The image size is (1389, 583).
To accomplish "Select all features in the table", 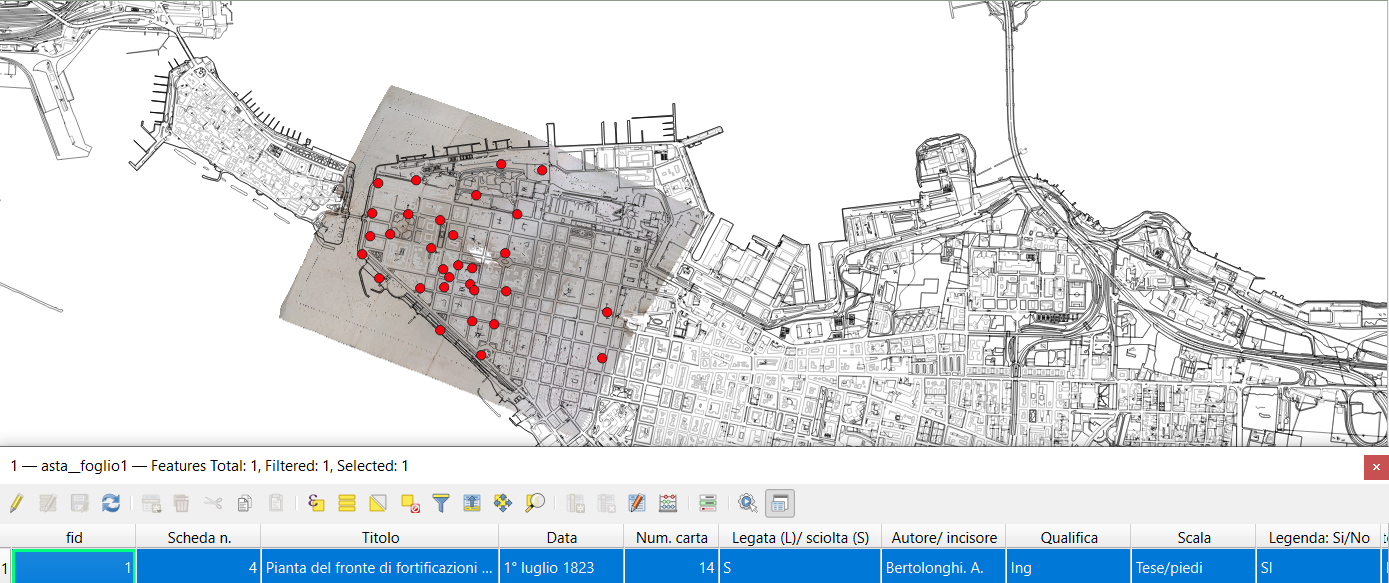I will 347,503.
